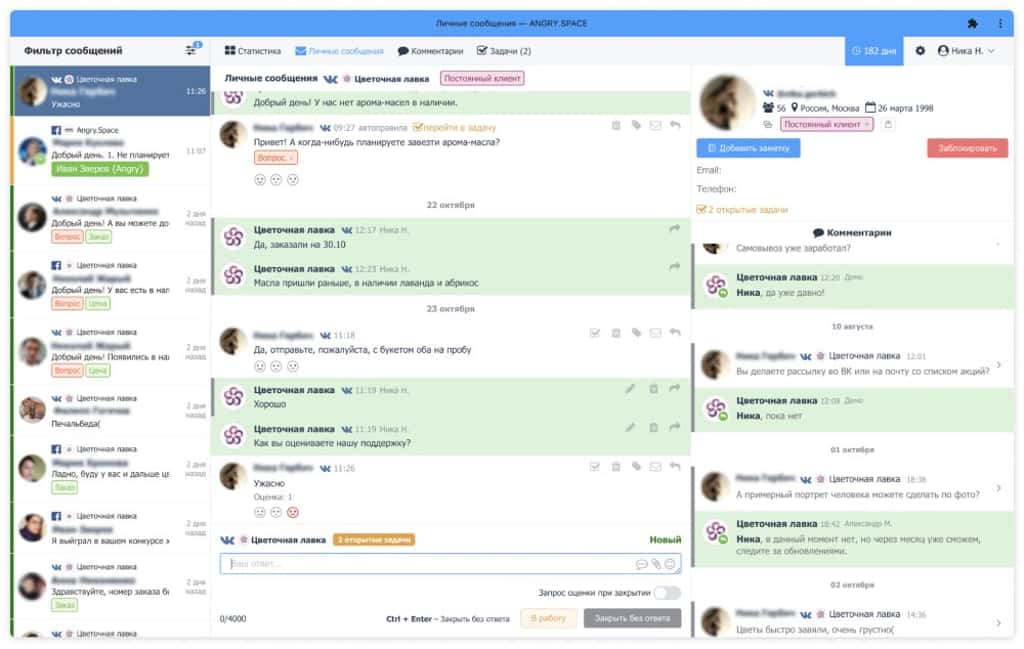Add tag to "Да, отправьте, пожалуйста" message
The height and width of the screenshot is (649, 1024).
coord(636,333)
